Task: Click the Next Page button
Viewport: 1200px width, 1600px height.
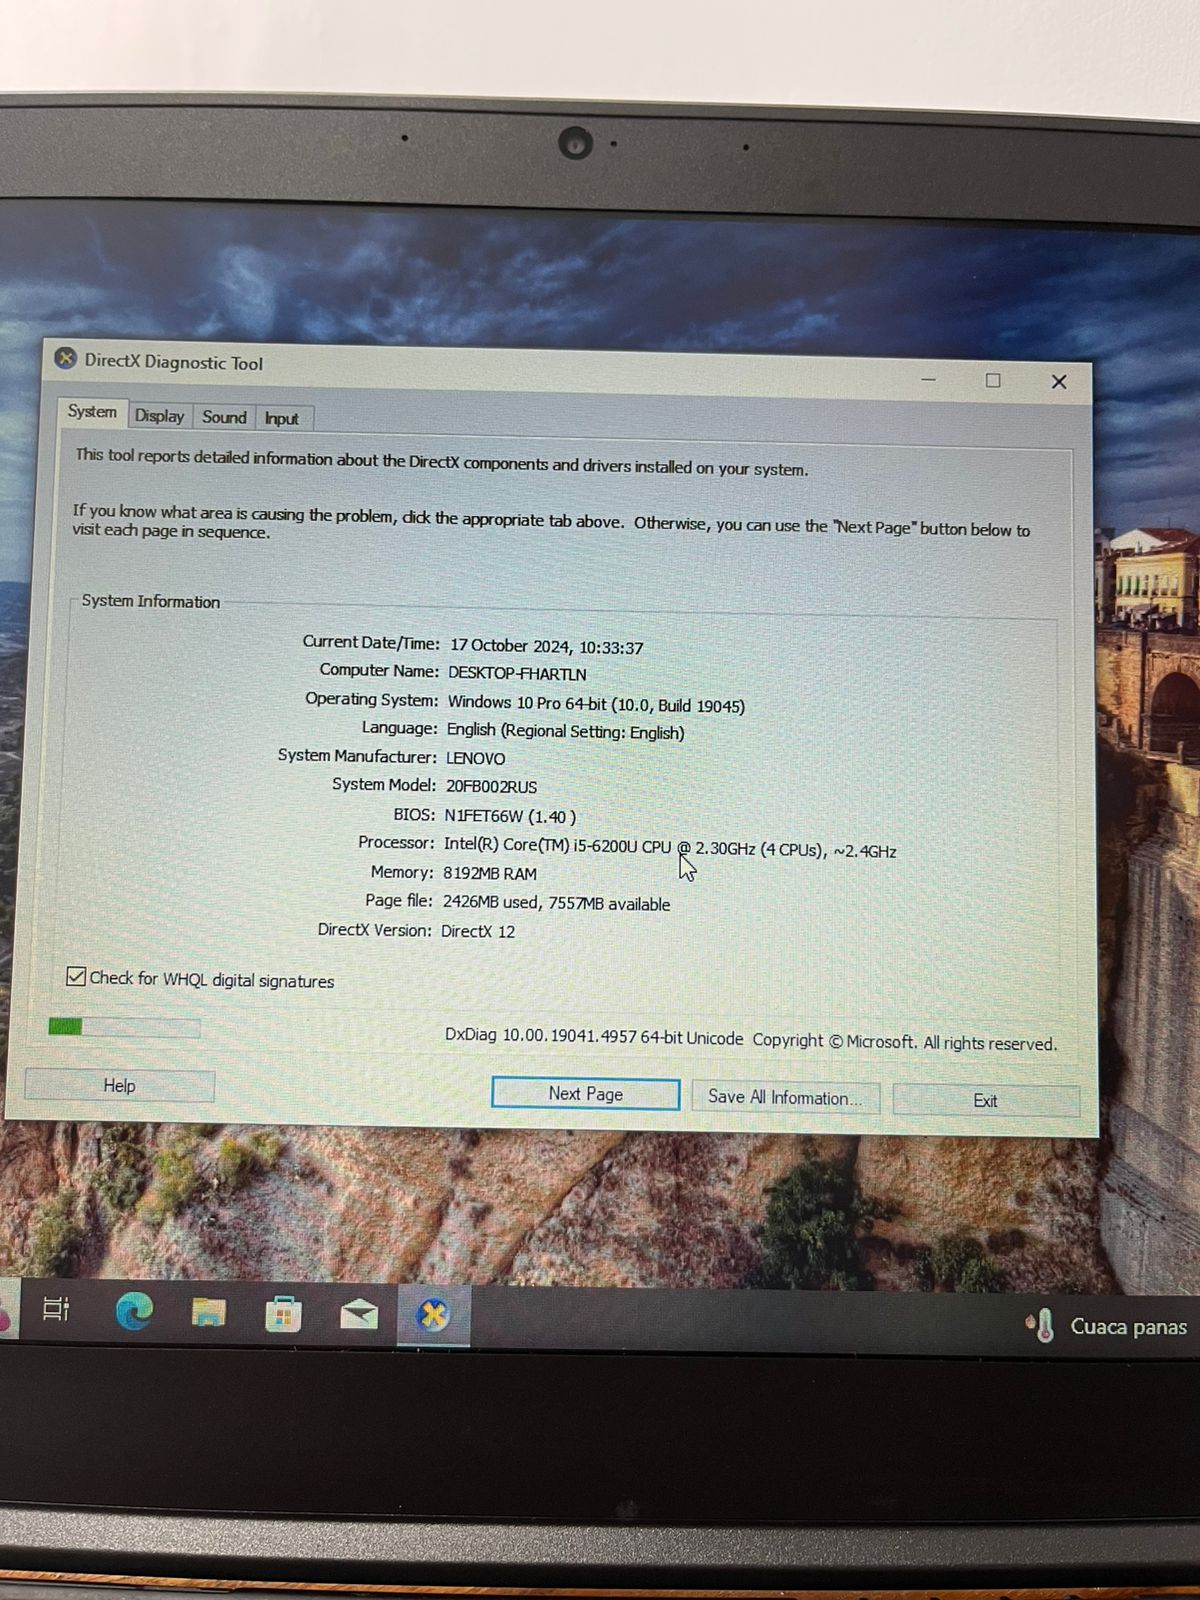Action: 585,1094
